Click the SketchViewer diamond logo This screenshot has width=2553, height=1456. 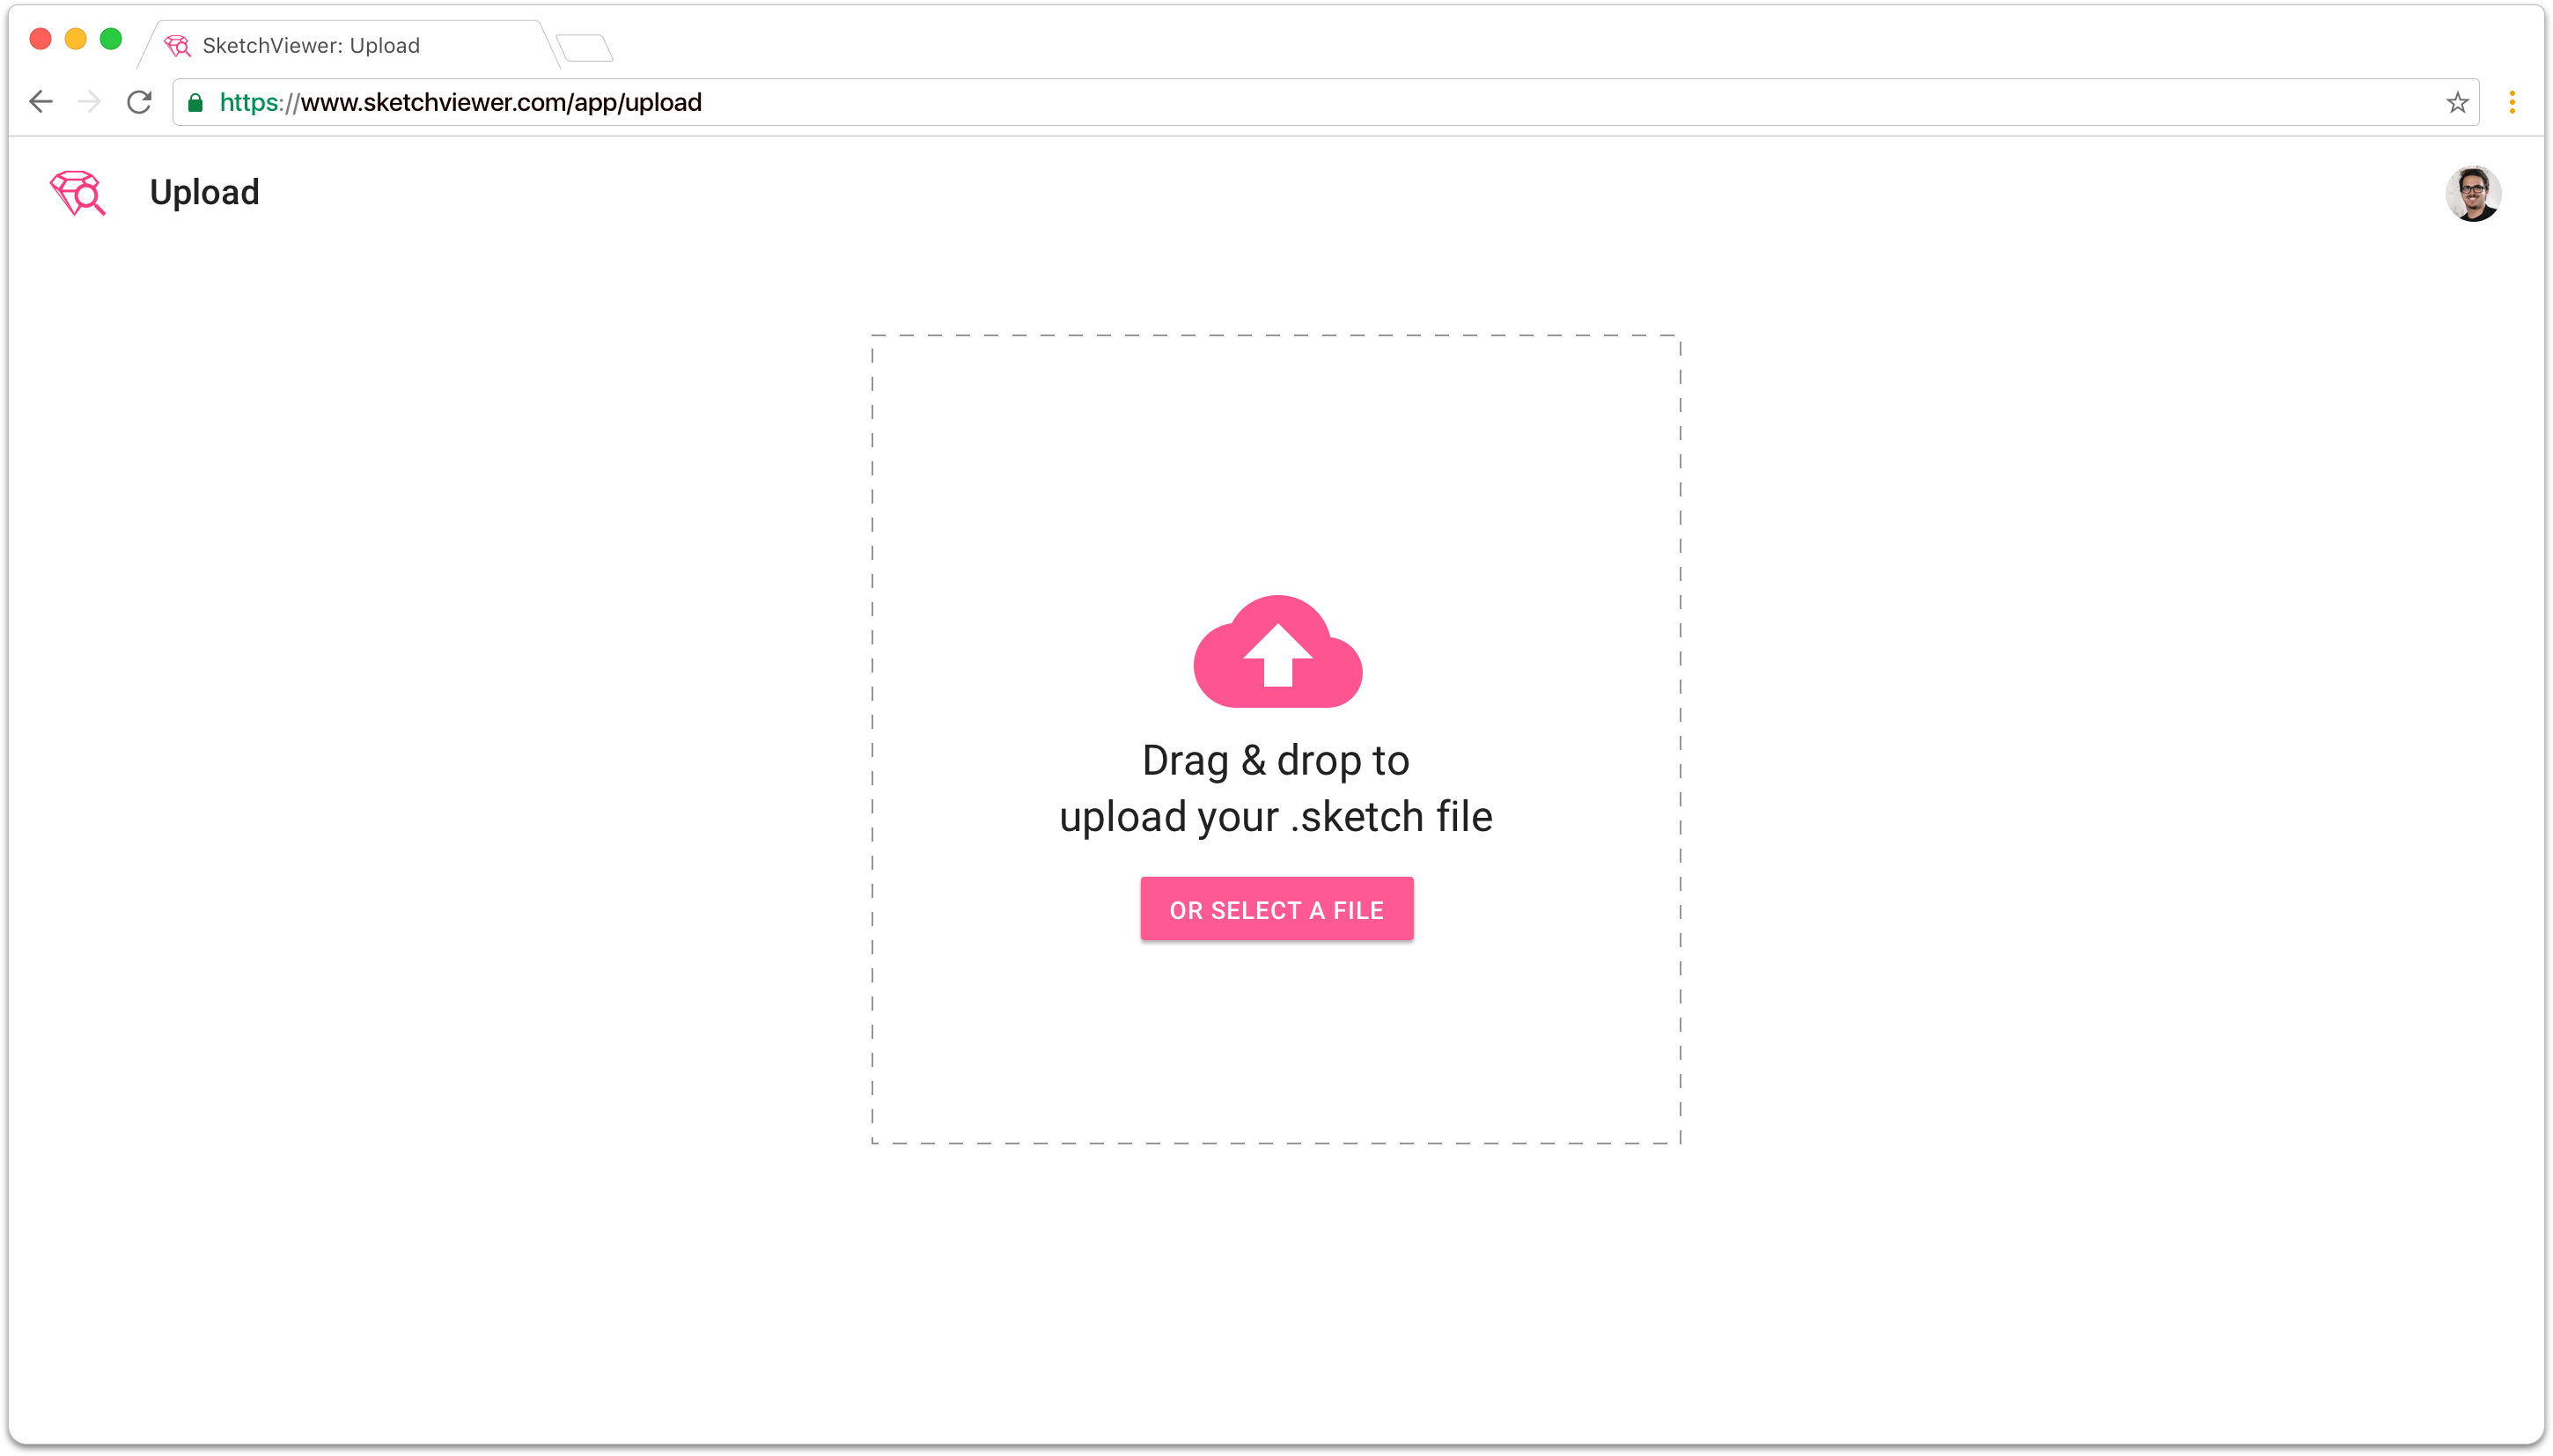pos(77,192)
